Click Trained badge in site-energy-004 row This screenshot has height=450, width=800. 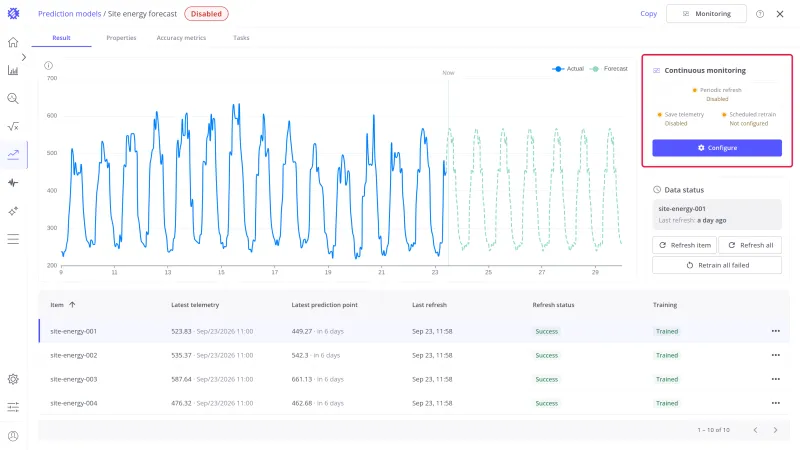(x=667, y=403)
